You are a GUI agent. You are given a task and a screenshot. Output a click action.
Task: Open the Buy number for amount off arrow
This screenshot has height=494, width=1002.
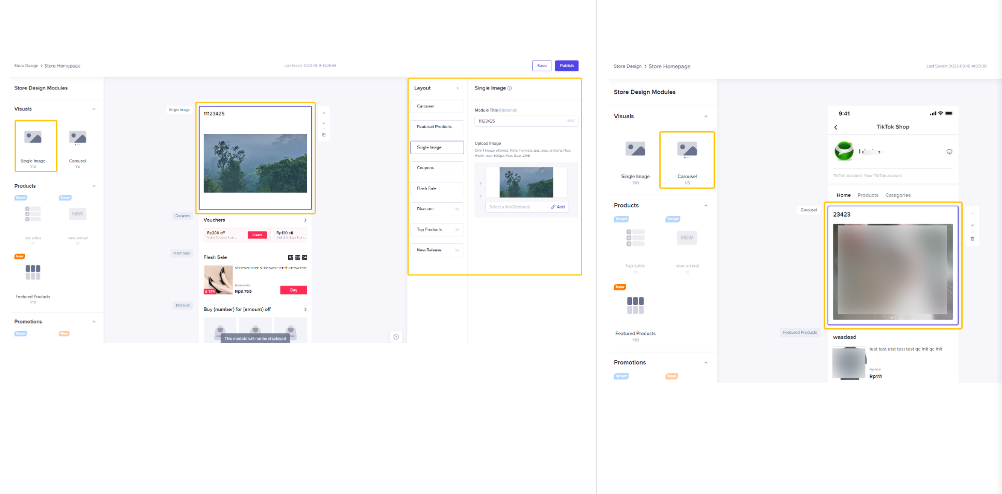pyautogui.click(x=304, y=309)
